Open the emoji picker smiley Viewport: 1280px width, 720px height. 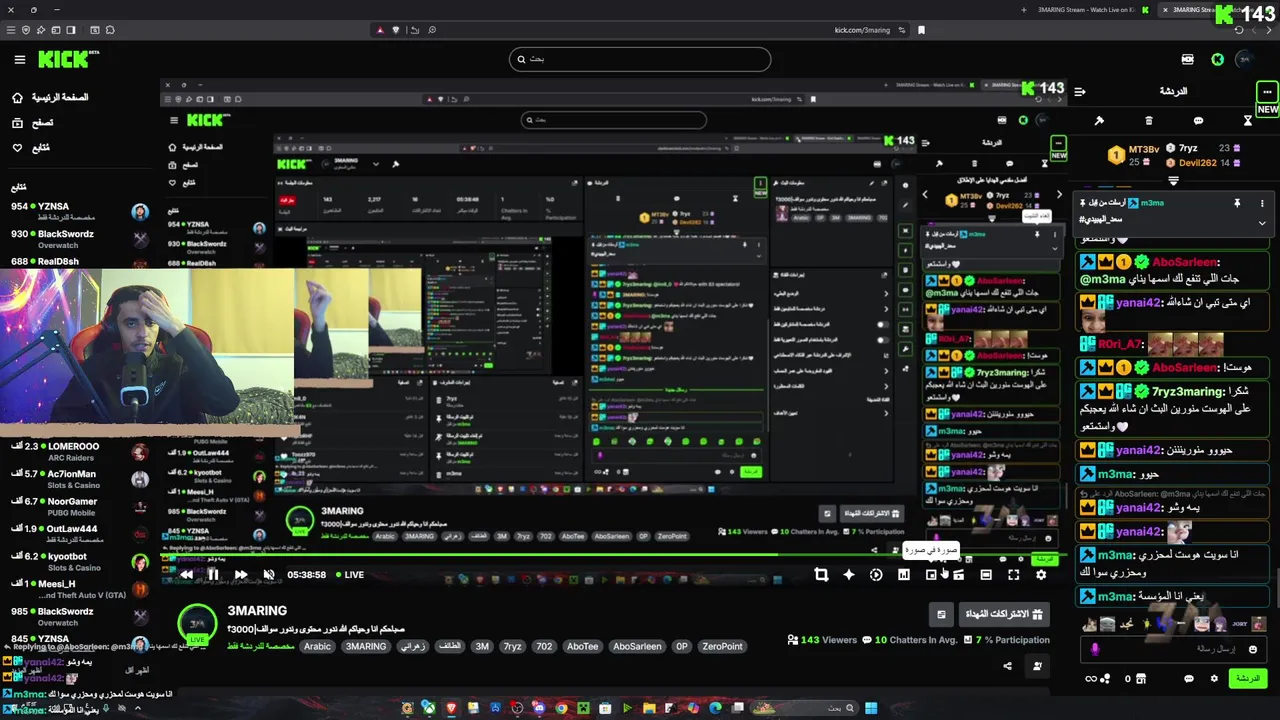pyautogui.click(x=1252, y=649)
